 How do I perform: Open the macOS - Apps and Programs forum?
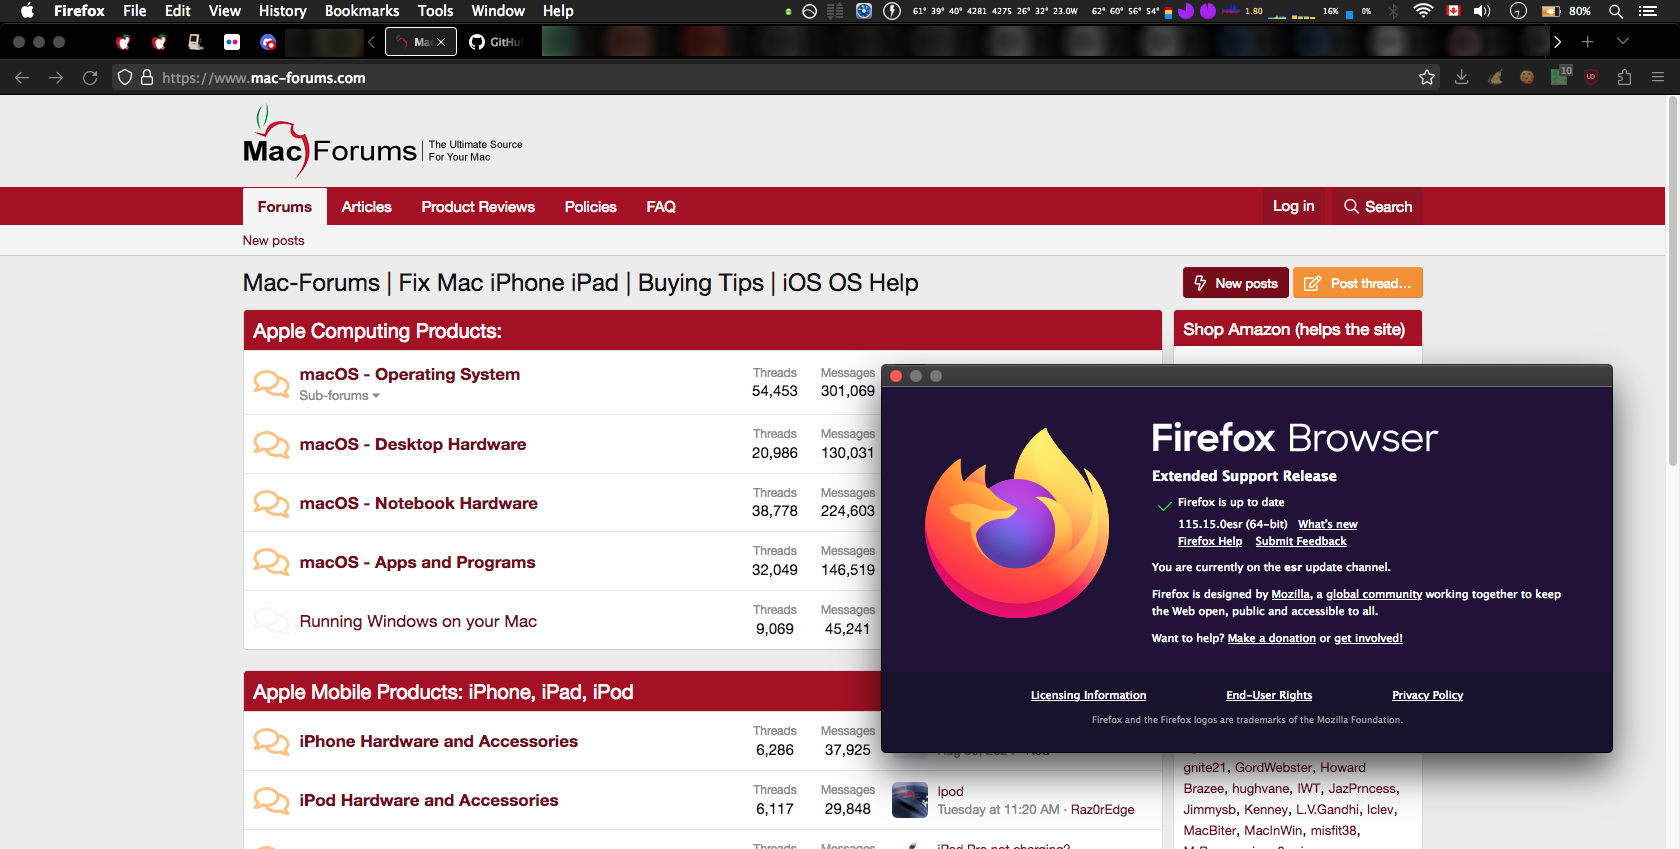tap(418, 562)
